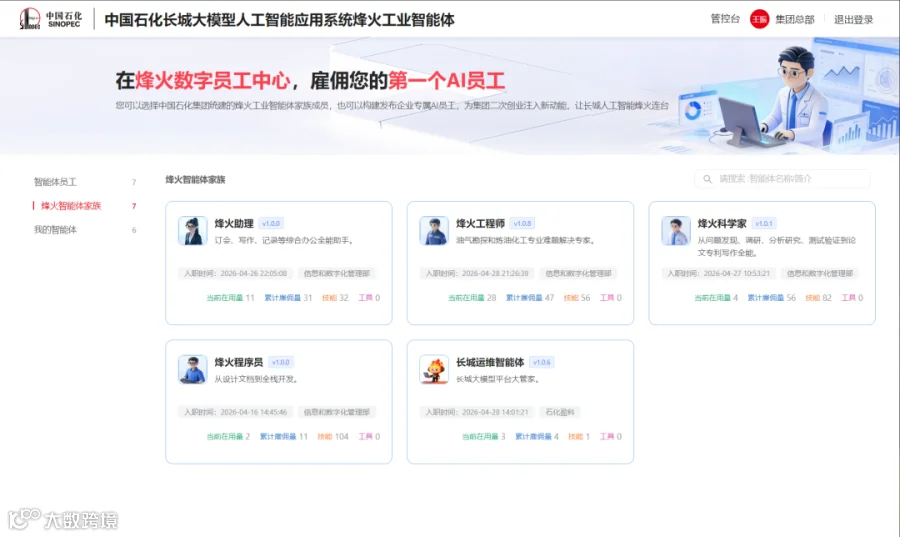Click 技能 104 on 烽火程序员 card

[x=333, y=437]
